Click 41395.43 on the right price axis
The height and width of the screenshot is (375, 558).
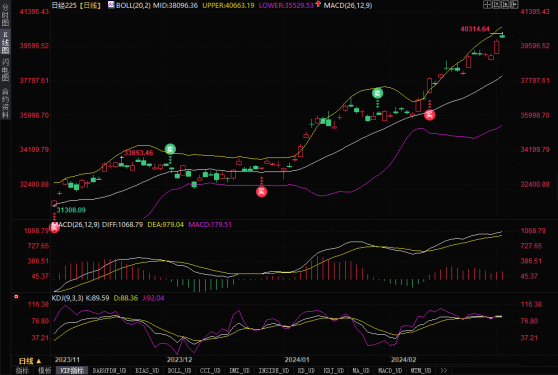[535, 12]
